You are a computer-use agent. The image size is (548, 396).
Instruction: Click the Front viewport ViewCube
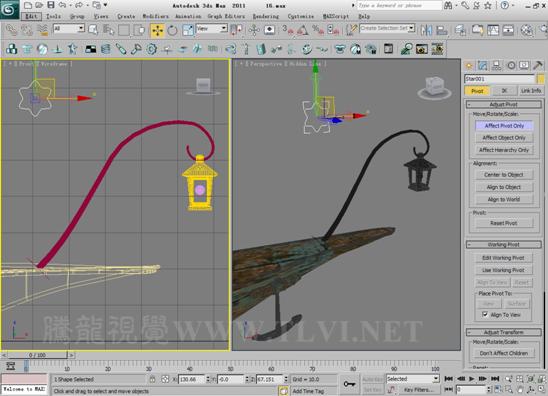[203, 86]
